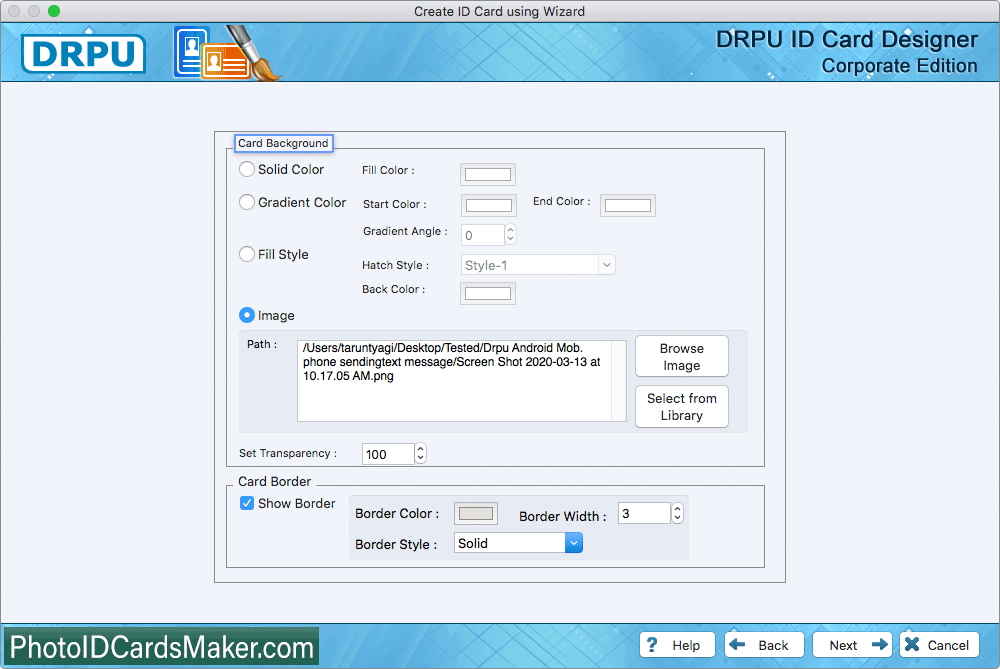
Task: Click the Card Background group label
Action: (283, 143)
